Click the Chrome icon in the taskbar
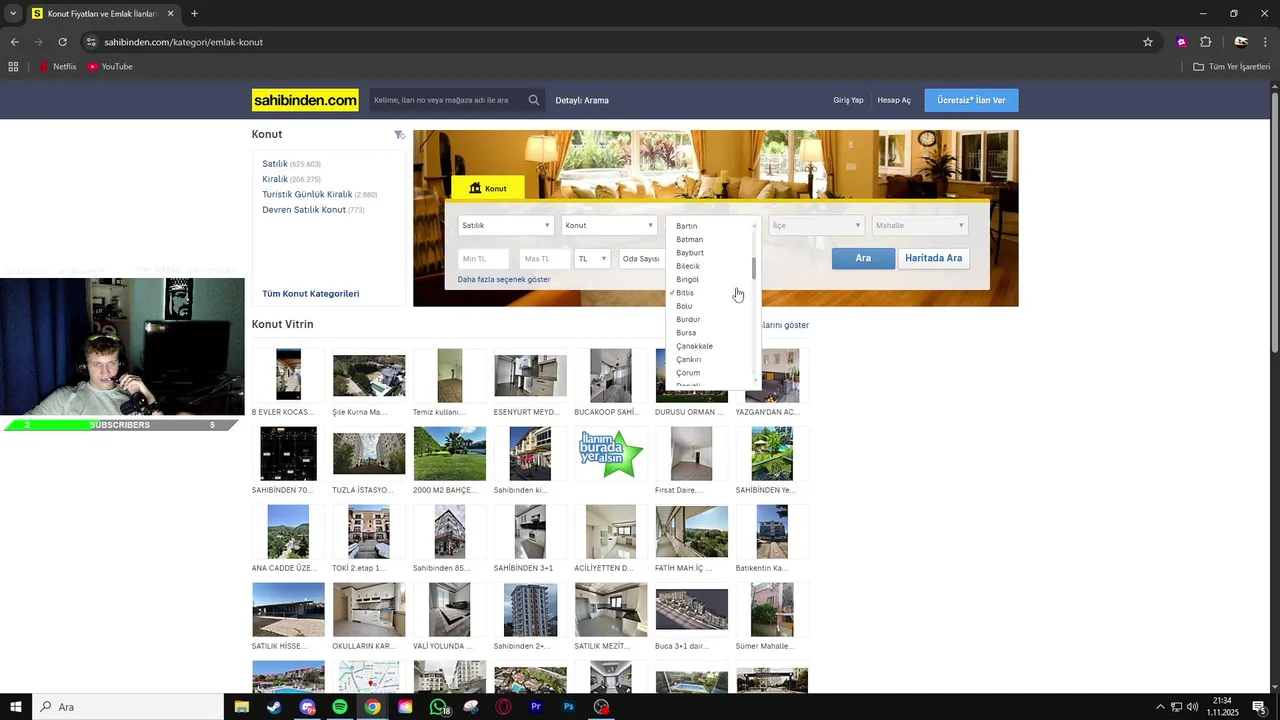 pyautogui.click(x=372, y=707)
